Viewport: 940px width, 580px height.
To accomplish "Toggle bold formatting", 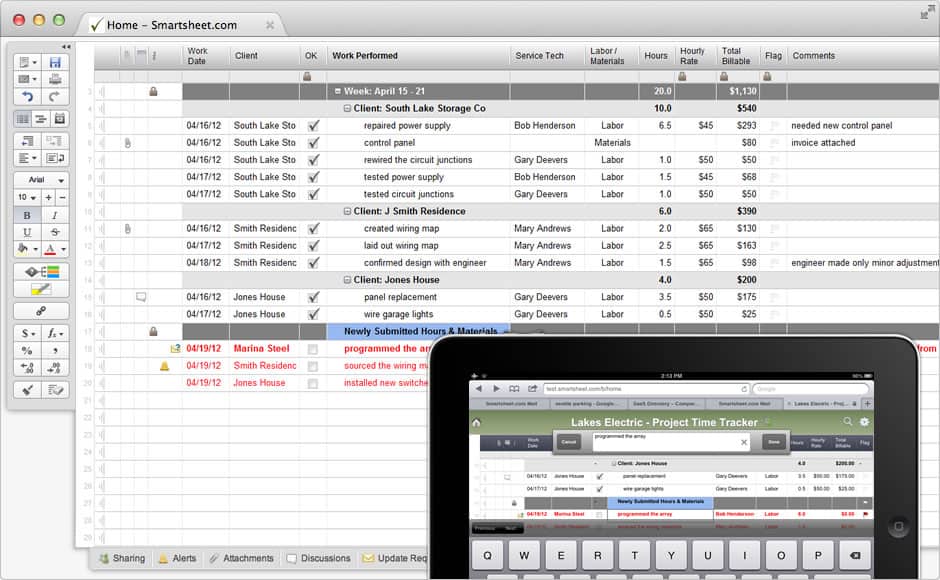I will [x=27, y=215].
